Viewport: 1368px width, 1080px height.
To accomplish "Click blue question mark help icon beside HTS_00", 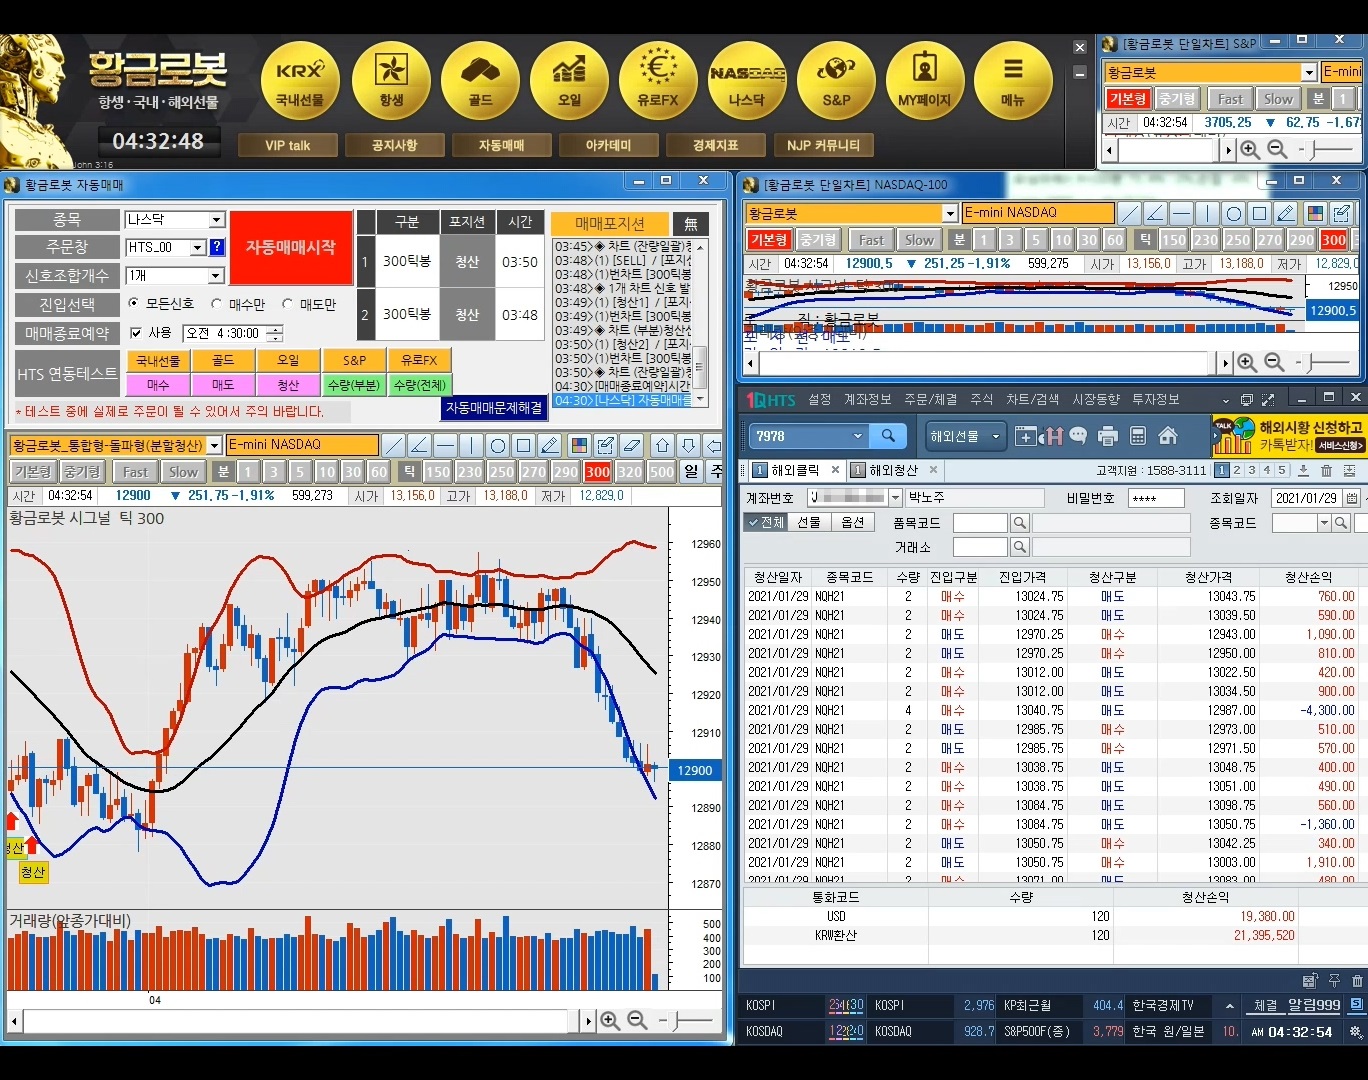I will pos(217,247).
